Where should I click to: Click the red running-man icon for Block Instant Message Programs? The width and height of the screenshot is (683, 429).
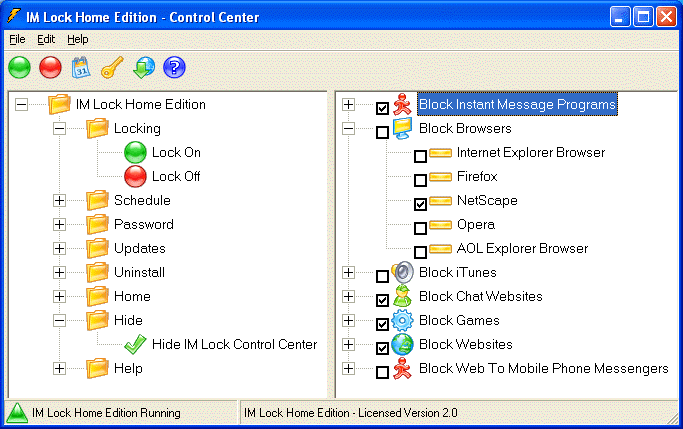(x=402, y=105)
